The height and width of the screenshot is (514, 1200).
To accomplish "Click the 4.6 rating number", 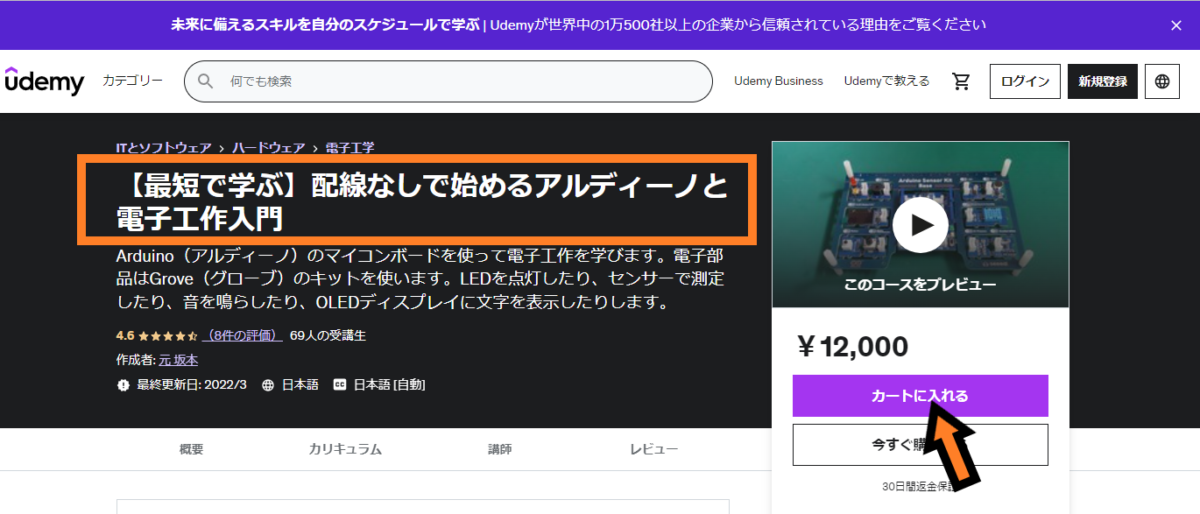I will point(125,336).
